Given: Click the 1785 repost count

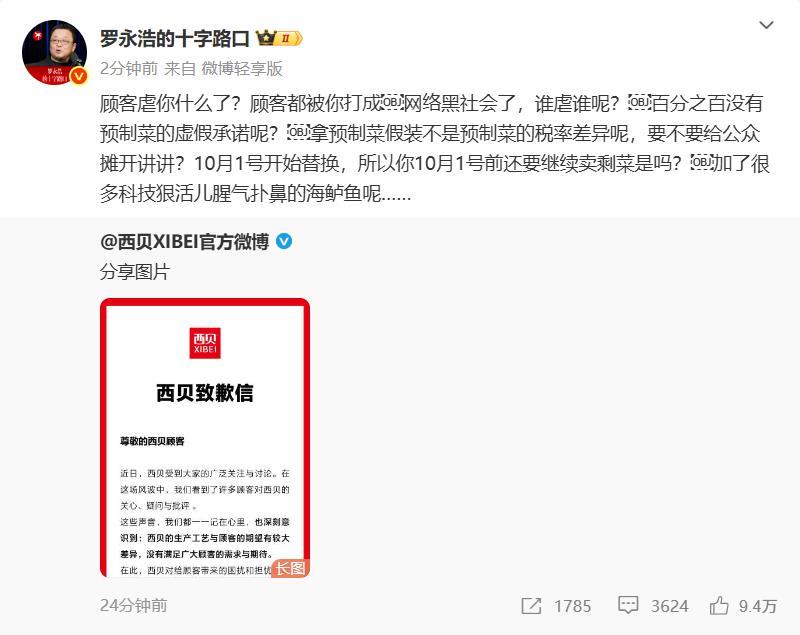Looking at the screenshot, I should (572, 606).
